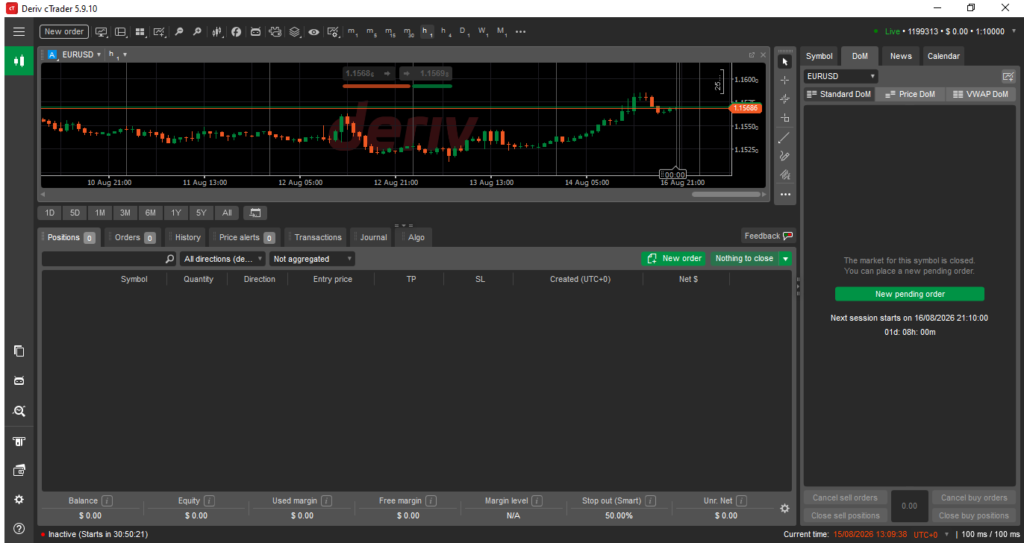
Task: Open the help question mark icon
Action: click(19, 529)
